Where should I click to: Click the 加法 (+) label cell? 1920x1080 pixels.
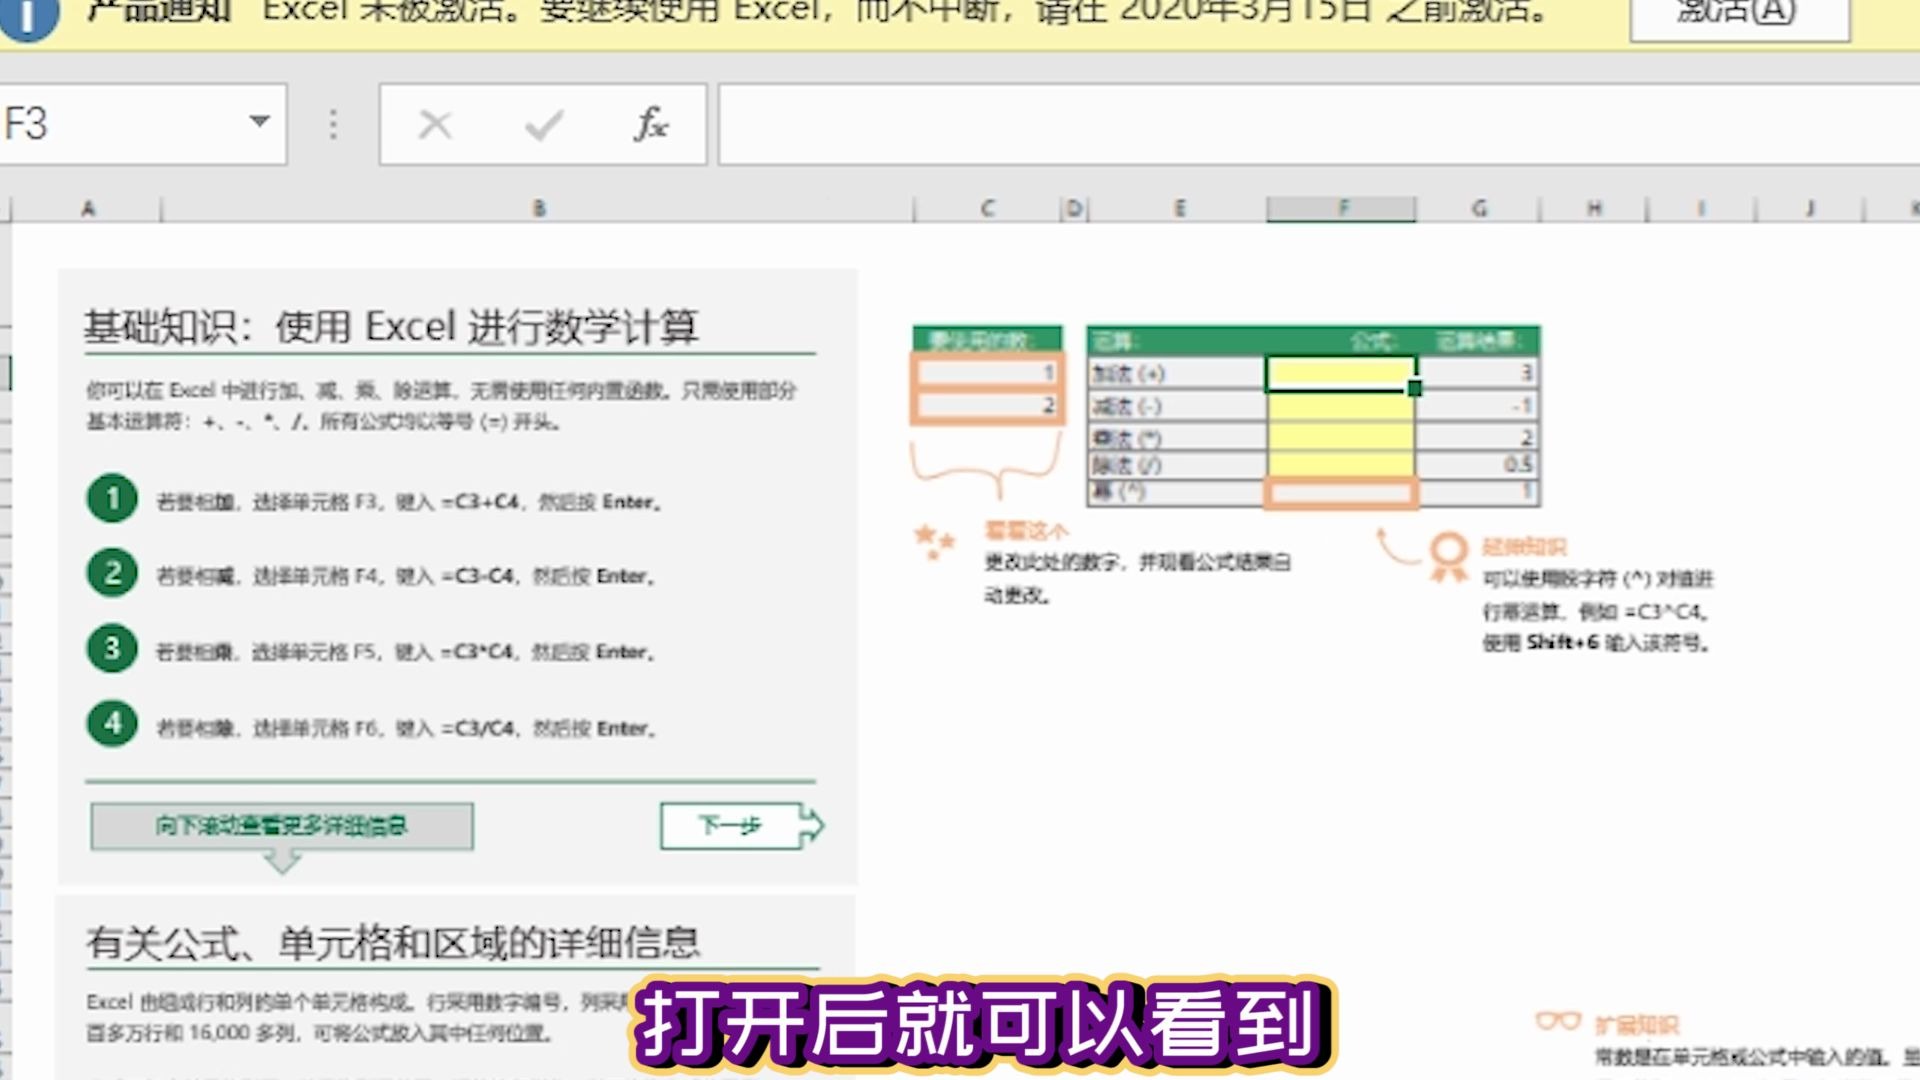[1177, 373]
